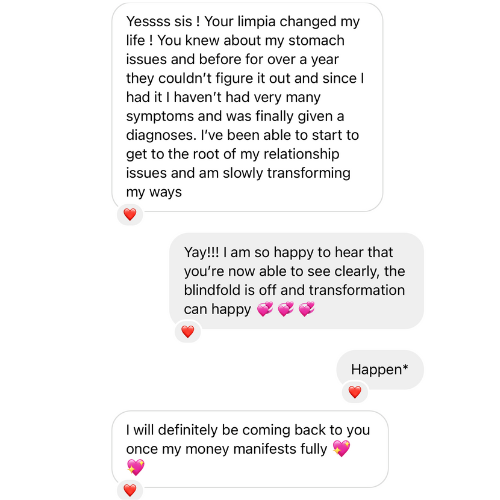Select the 'I will definitely be coming back' bubble
The width and height of the screenshot is (500, 500).
(x=250, y=449)
